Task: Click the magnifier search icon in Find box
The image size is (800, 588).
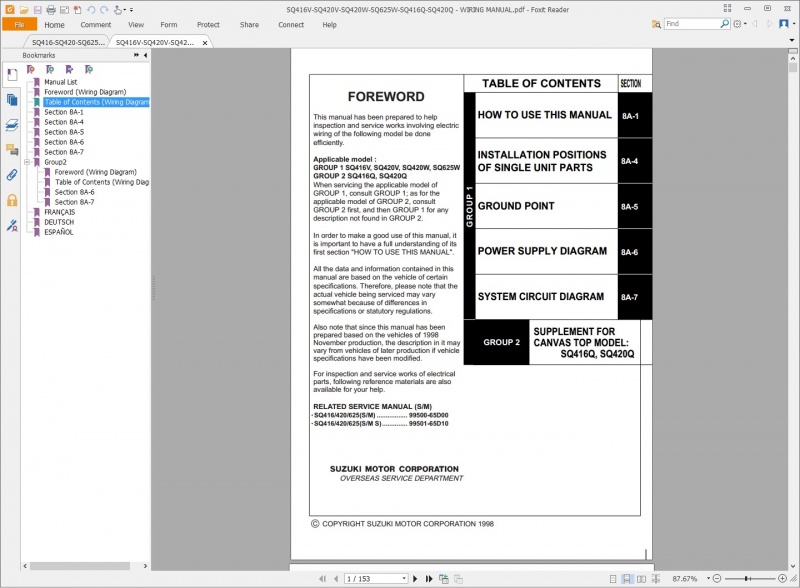Action: [x=724, y=23]
